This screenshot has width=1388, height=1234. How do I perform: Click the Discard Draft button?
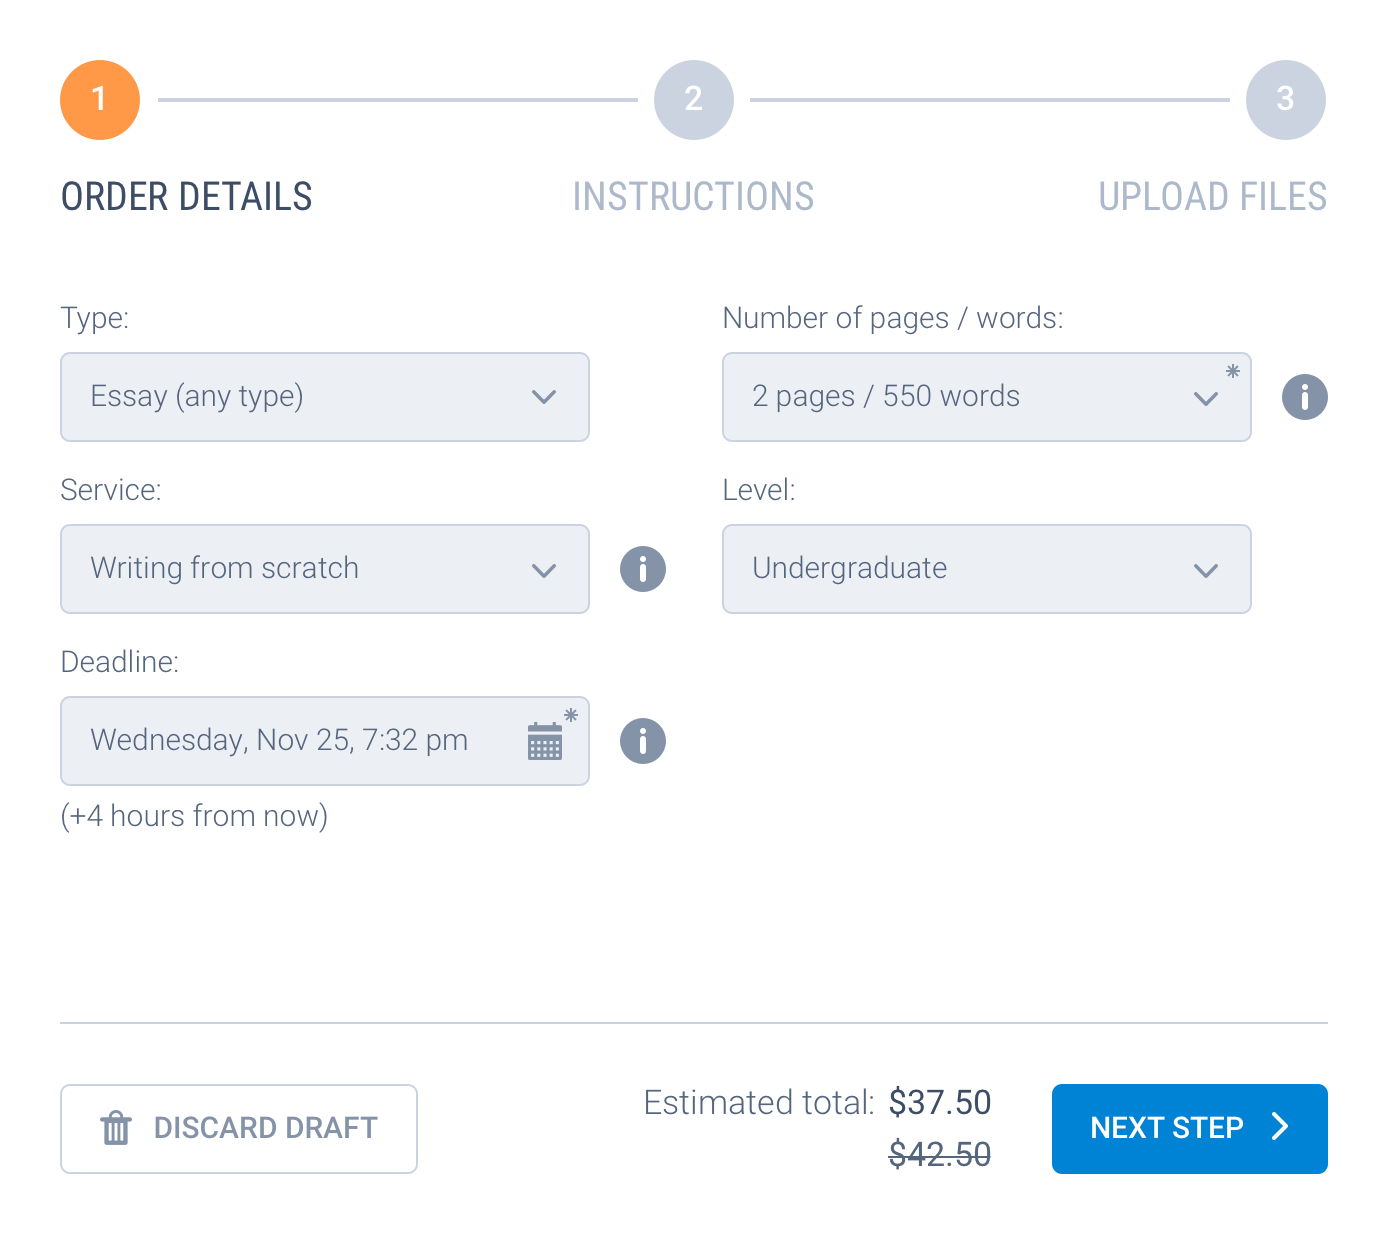(239, 1129)
